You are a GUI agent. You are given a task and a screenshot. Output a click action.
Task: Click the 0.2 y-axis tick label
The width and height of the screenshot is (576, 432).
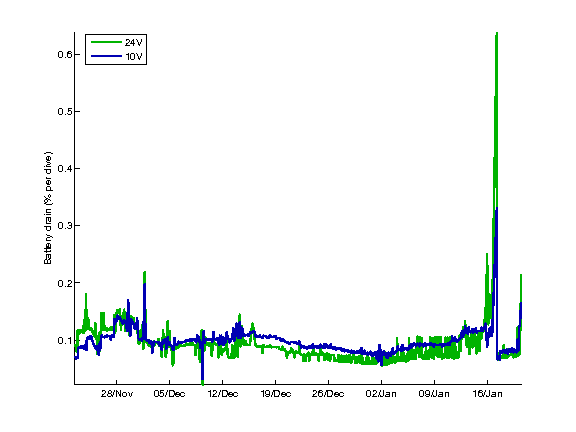coord(64,283)
